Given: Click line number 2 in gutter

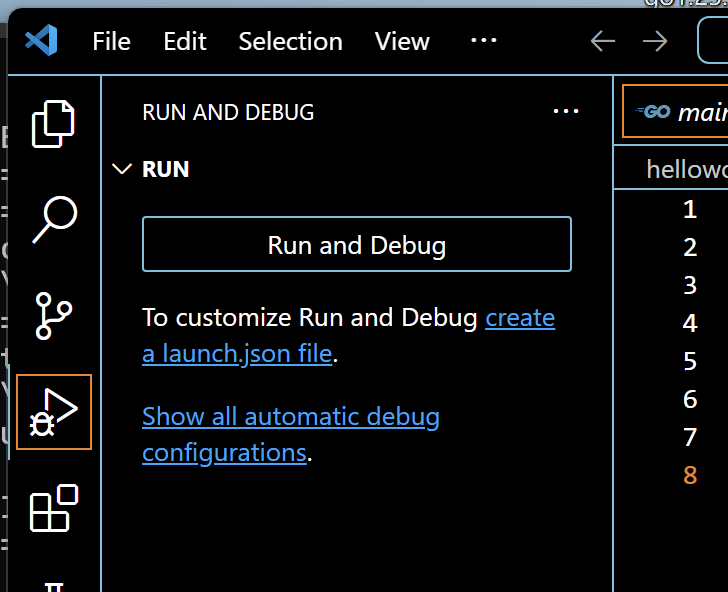Looking at the screenshot, I should pos(690,247).
